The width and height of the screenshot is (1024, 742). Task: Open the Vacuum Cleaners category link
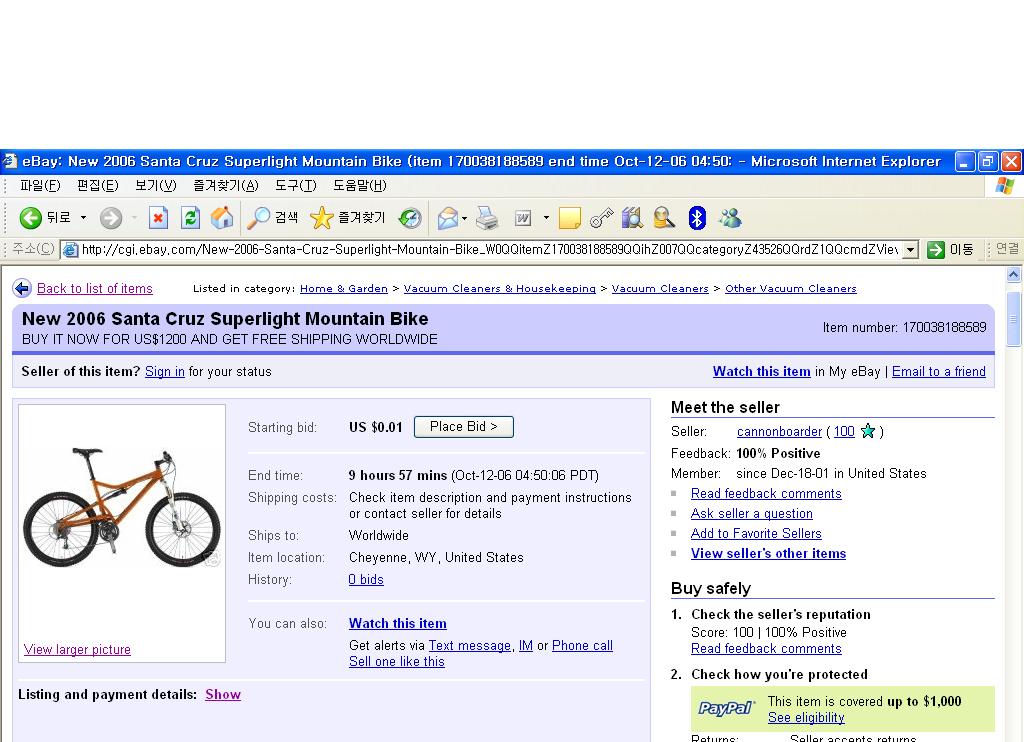click(660, 289)
